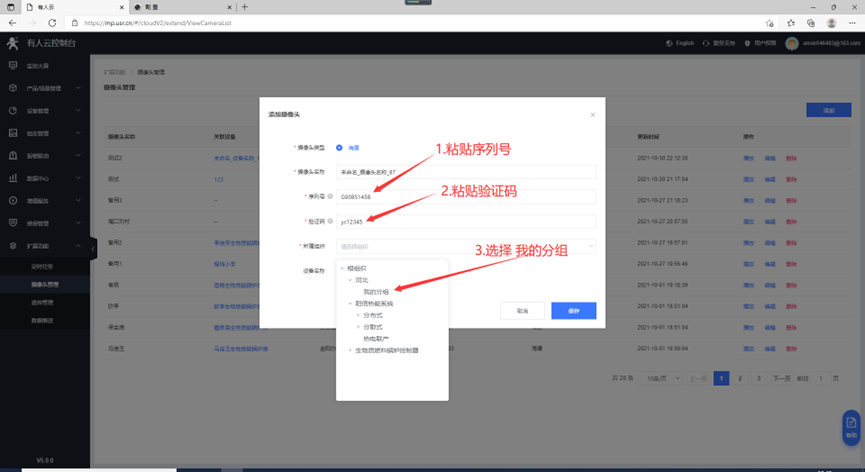Viewport: 865px width, 472px height.
Task: Click the user permission pin icon
Action: pyautogui.click(x=747, y=43)
